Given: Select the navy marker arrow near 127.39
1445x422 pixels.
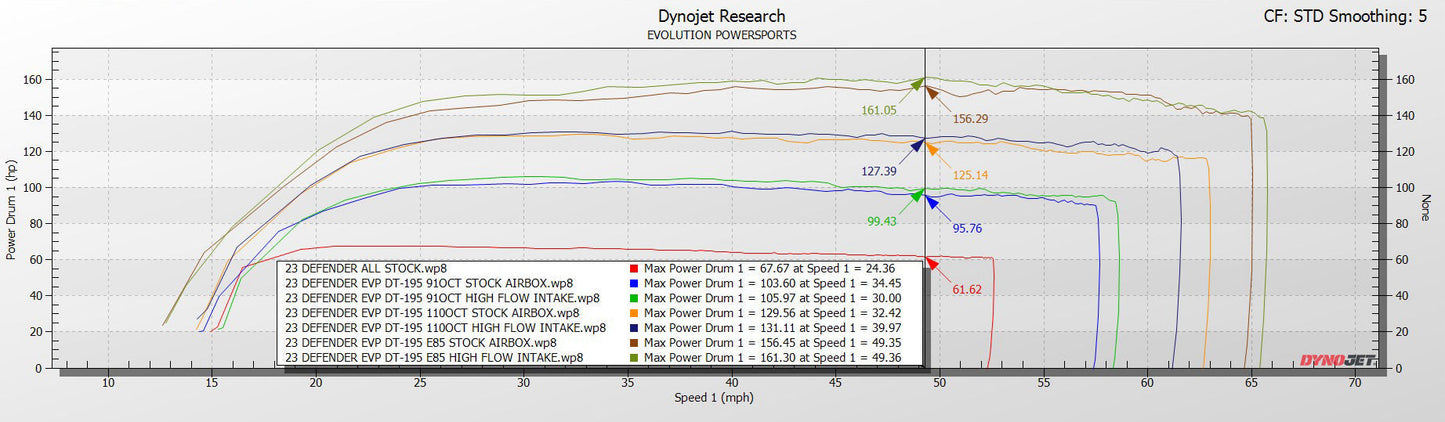Looking at the screenshot, I should tap(915, 146).
